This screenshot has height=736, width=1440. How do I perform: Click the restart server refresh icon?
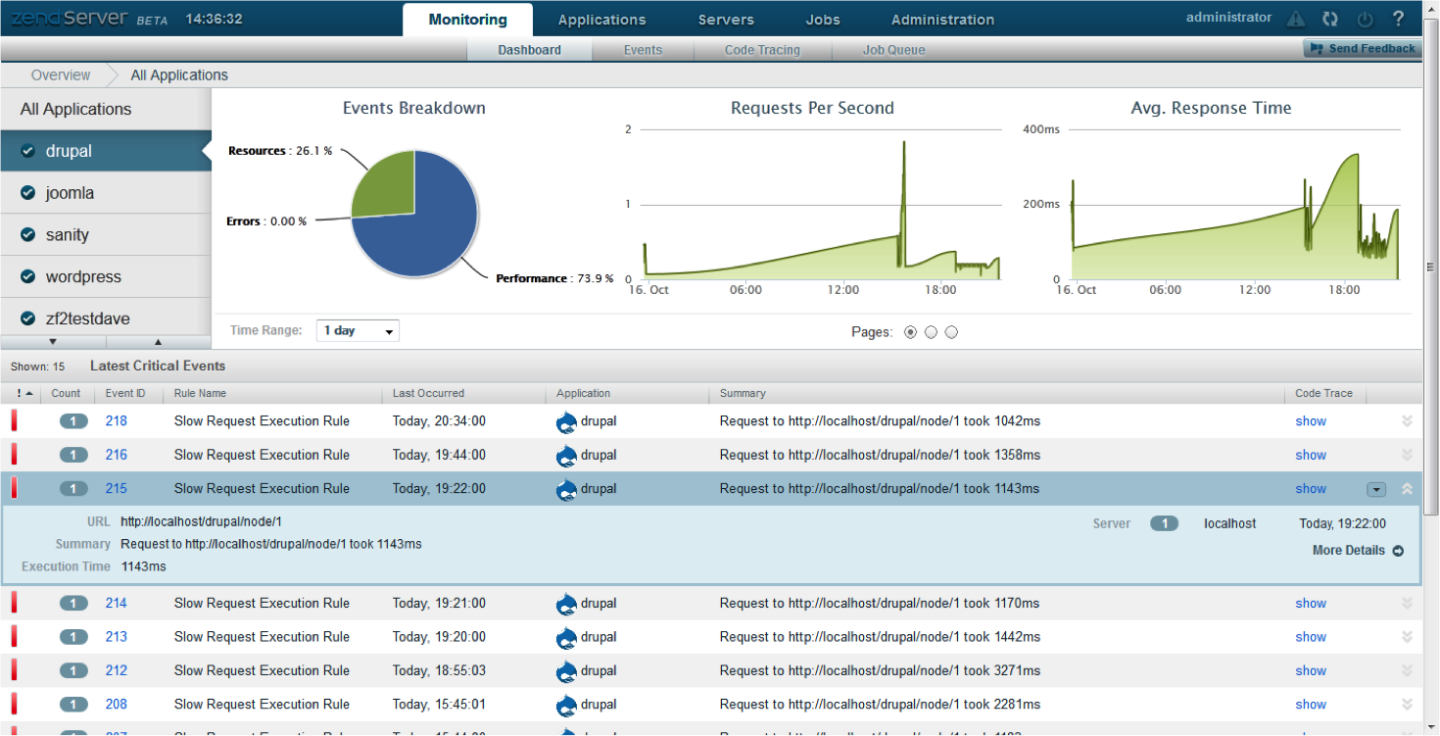tap(1330, 19)
